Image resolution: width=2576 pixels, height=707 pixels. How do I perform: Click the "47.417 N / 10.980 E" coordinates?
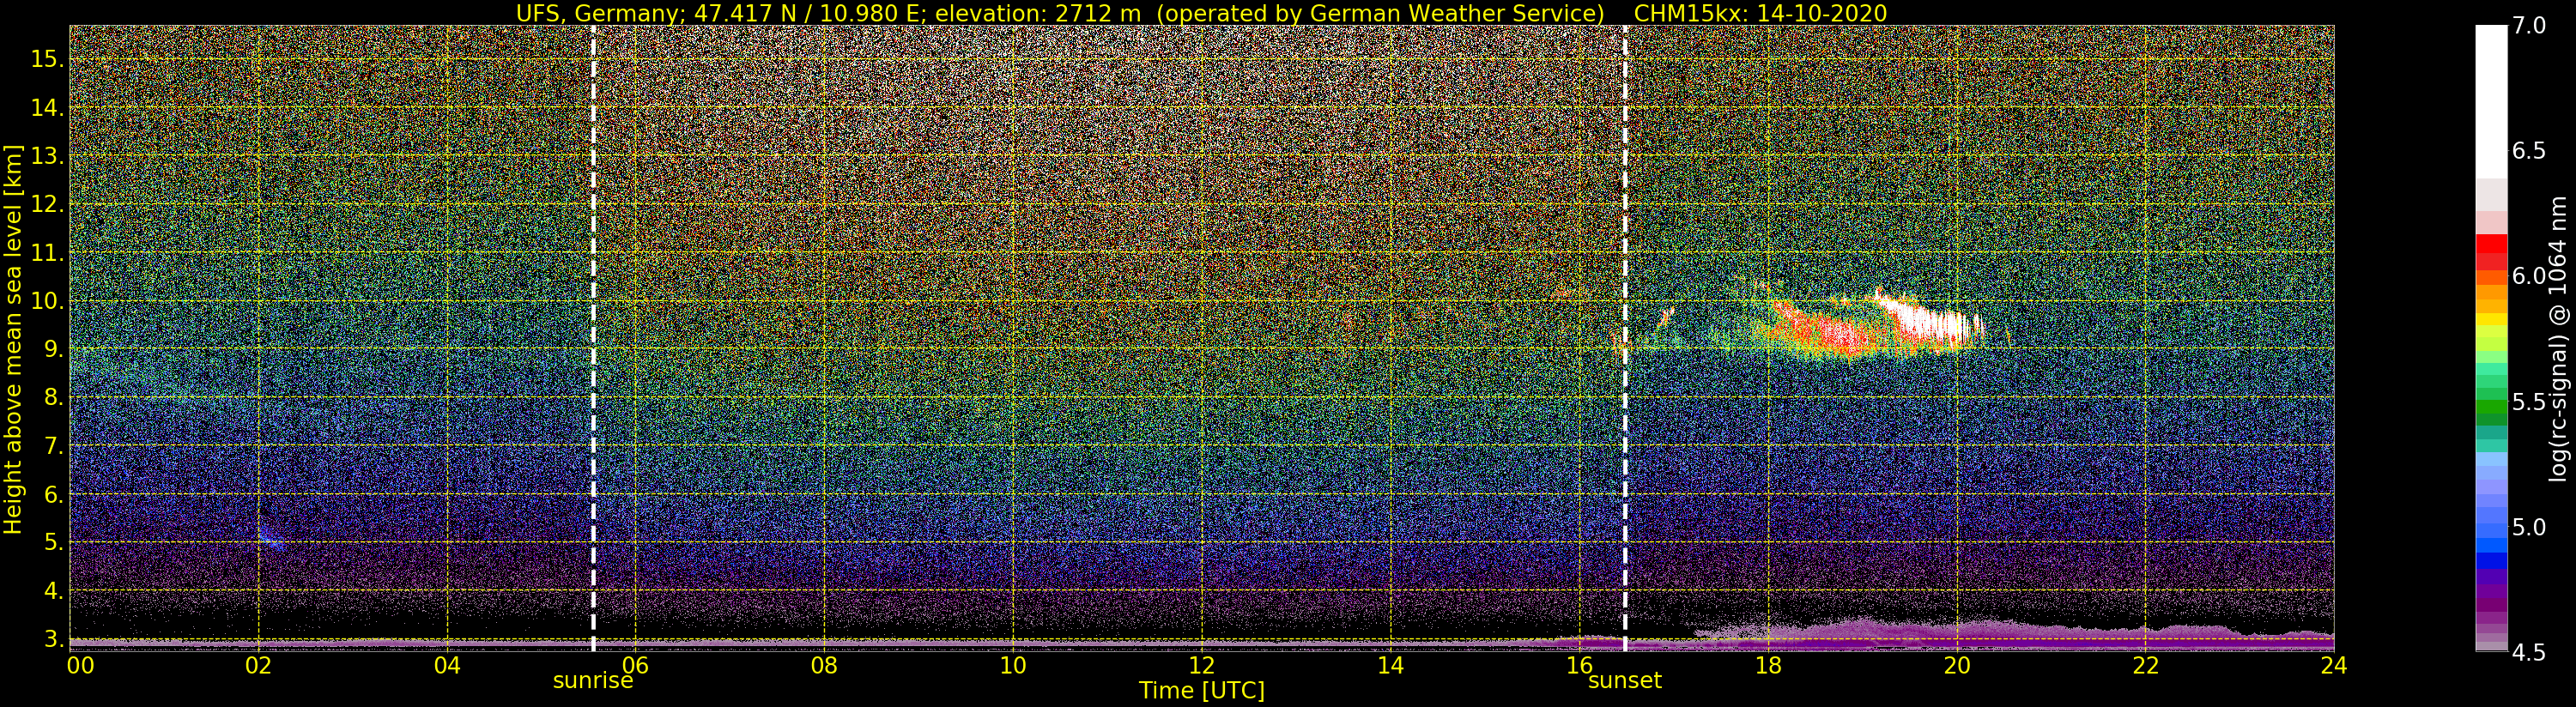pyautogui.click(x=806, y=13)
